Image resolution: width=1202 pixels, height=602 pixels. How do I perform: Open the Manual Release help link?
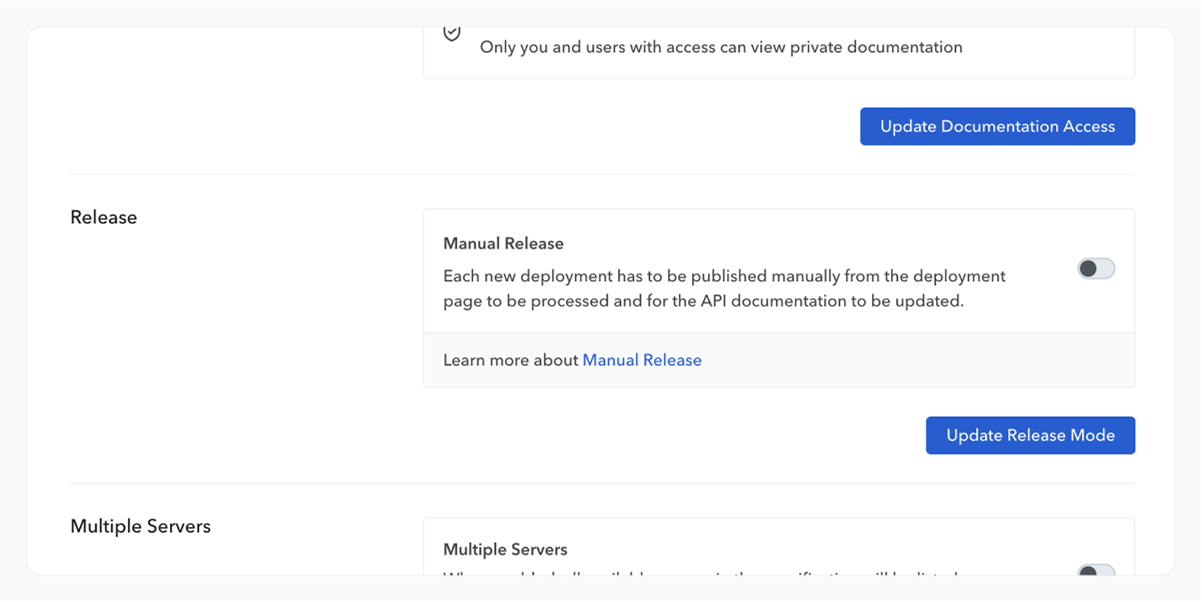tap(642, 360)
